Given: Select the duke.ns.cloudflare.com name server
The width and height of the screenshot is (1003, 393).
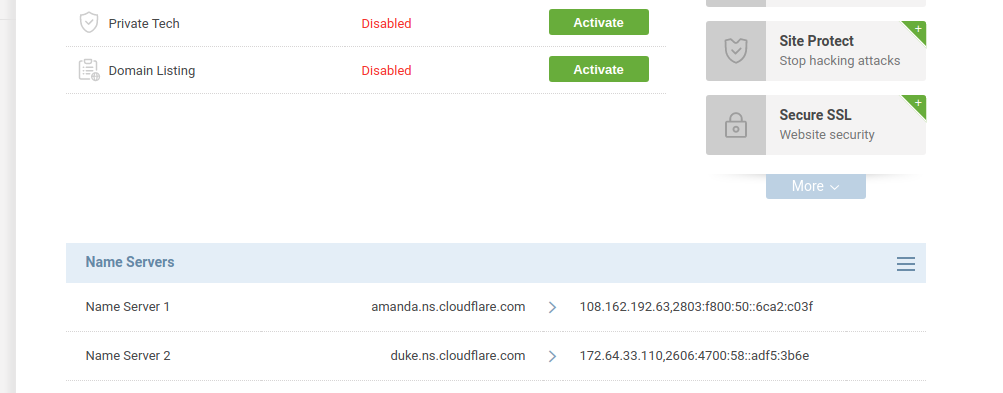Looking at the screenshot, I should click(x=458, y=355).
